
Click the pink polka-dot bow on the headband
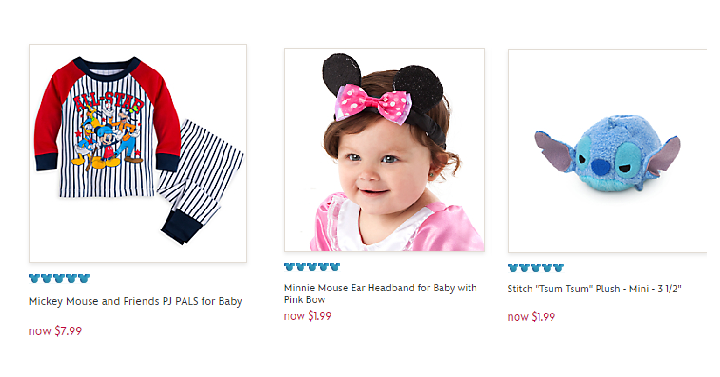pos(372,104)
